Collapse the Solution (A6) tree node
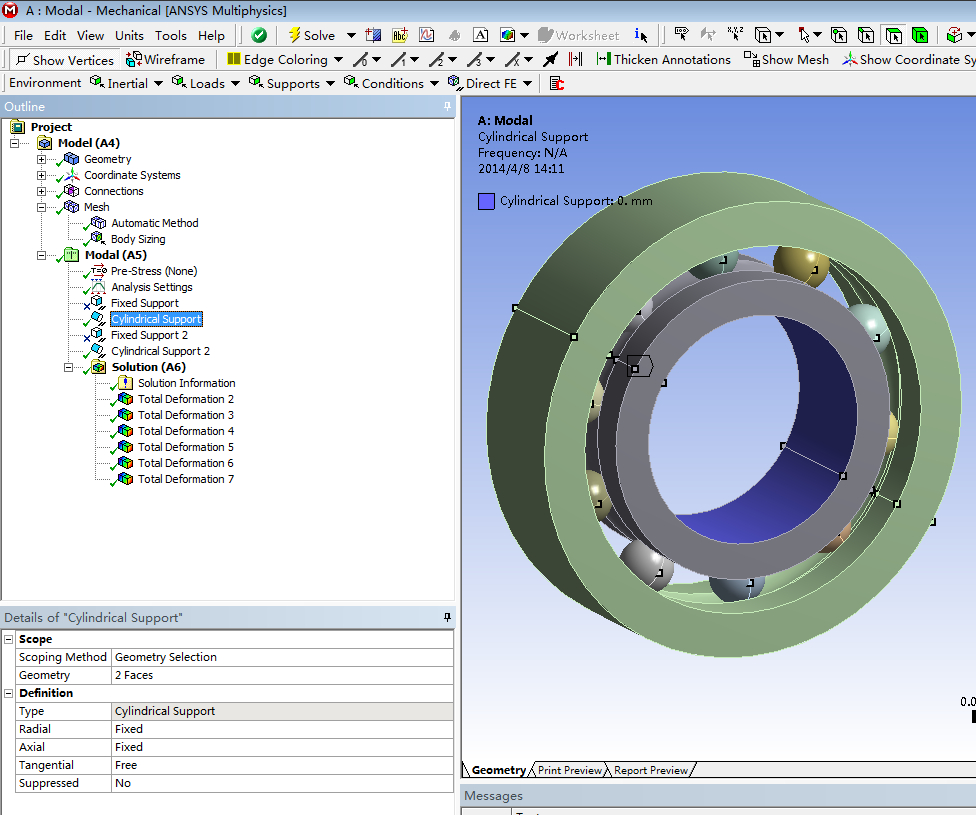This screenshot has height=815, width=976. (69, 367)
